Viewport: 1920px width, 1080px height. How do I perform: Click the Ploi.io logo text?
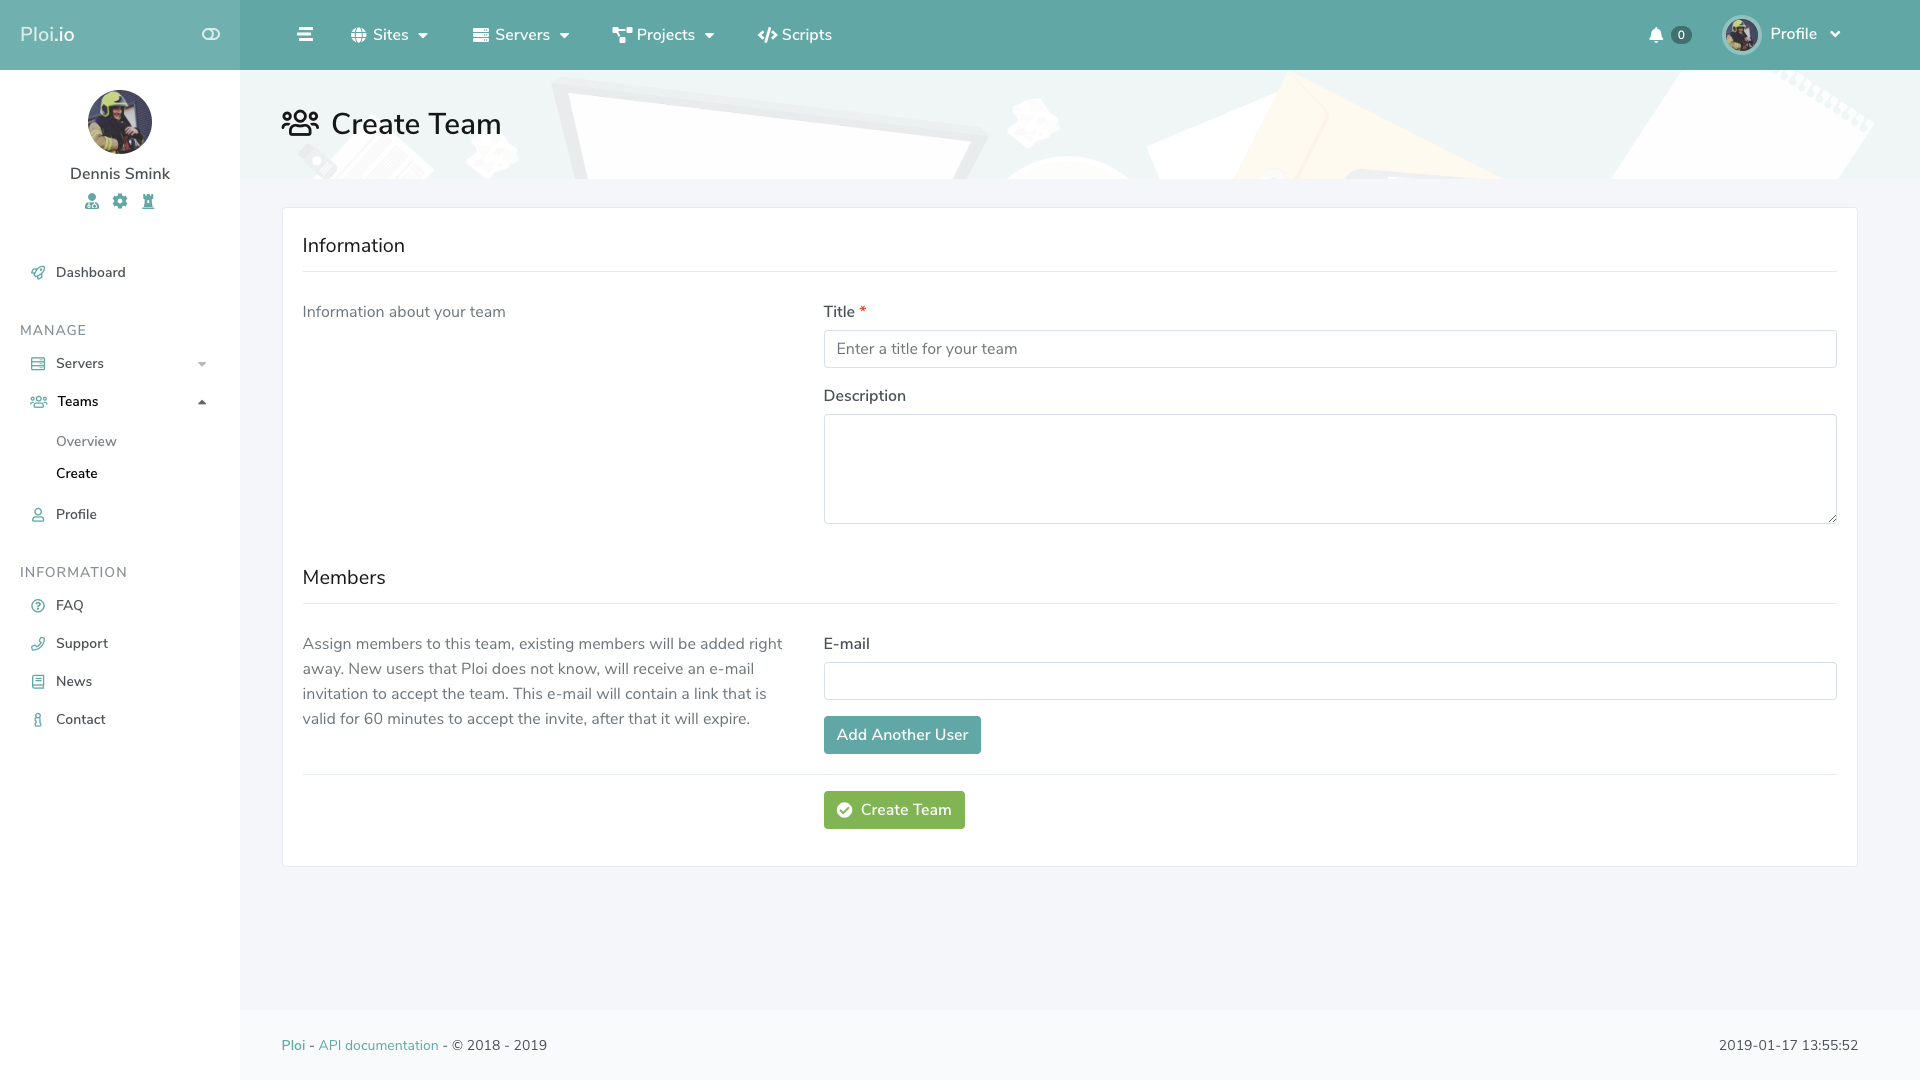pyautogui.click(x=47, y=34)
